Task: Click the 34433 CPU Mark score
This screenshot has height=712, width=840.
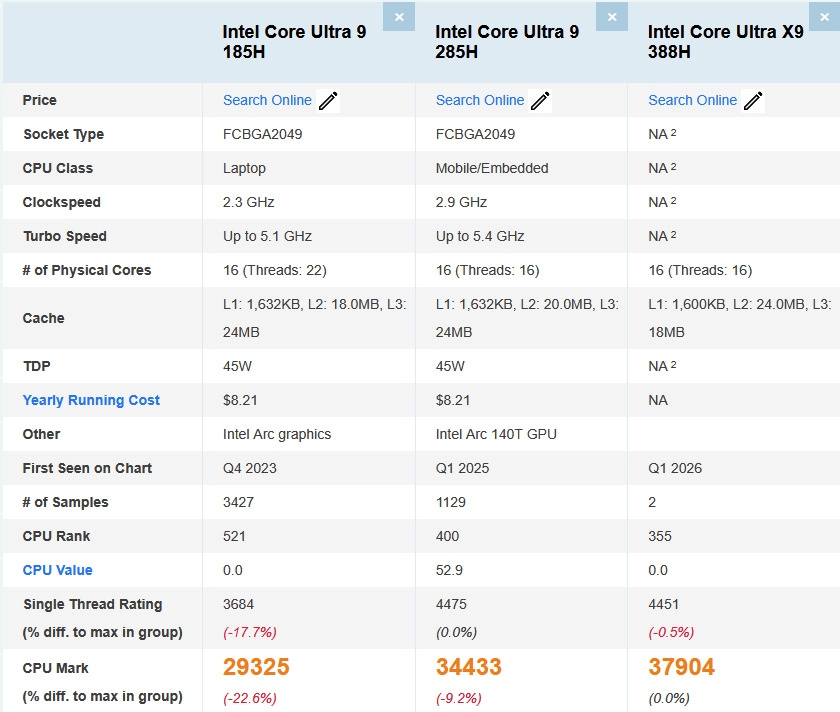Action: click(x=478, y=667)
